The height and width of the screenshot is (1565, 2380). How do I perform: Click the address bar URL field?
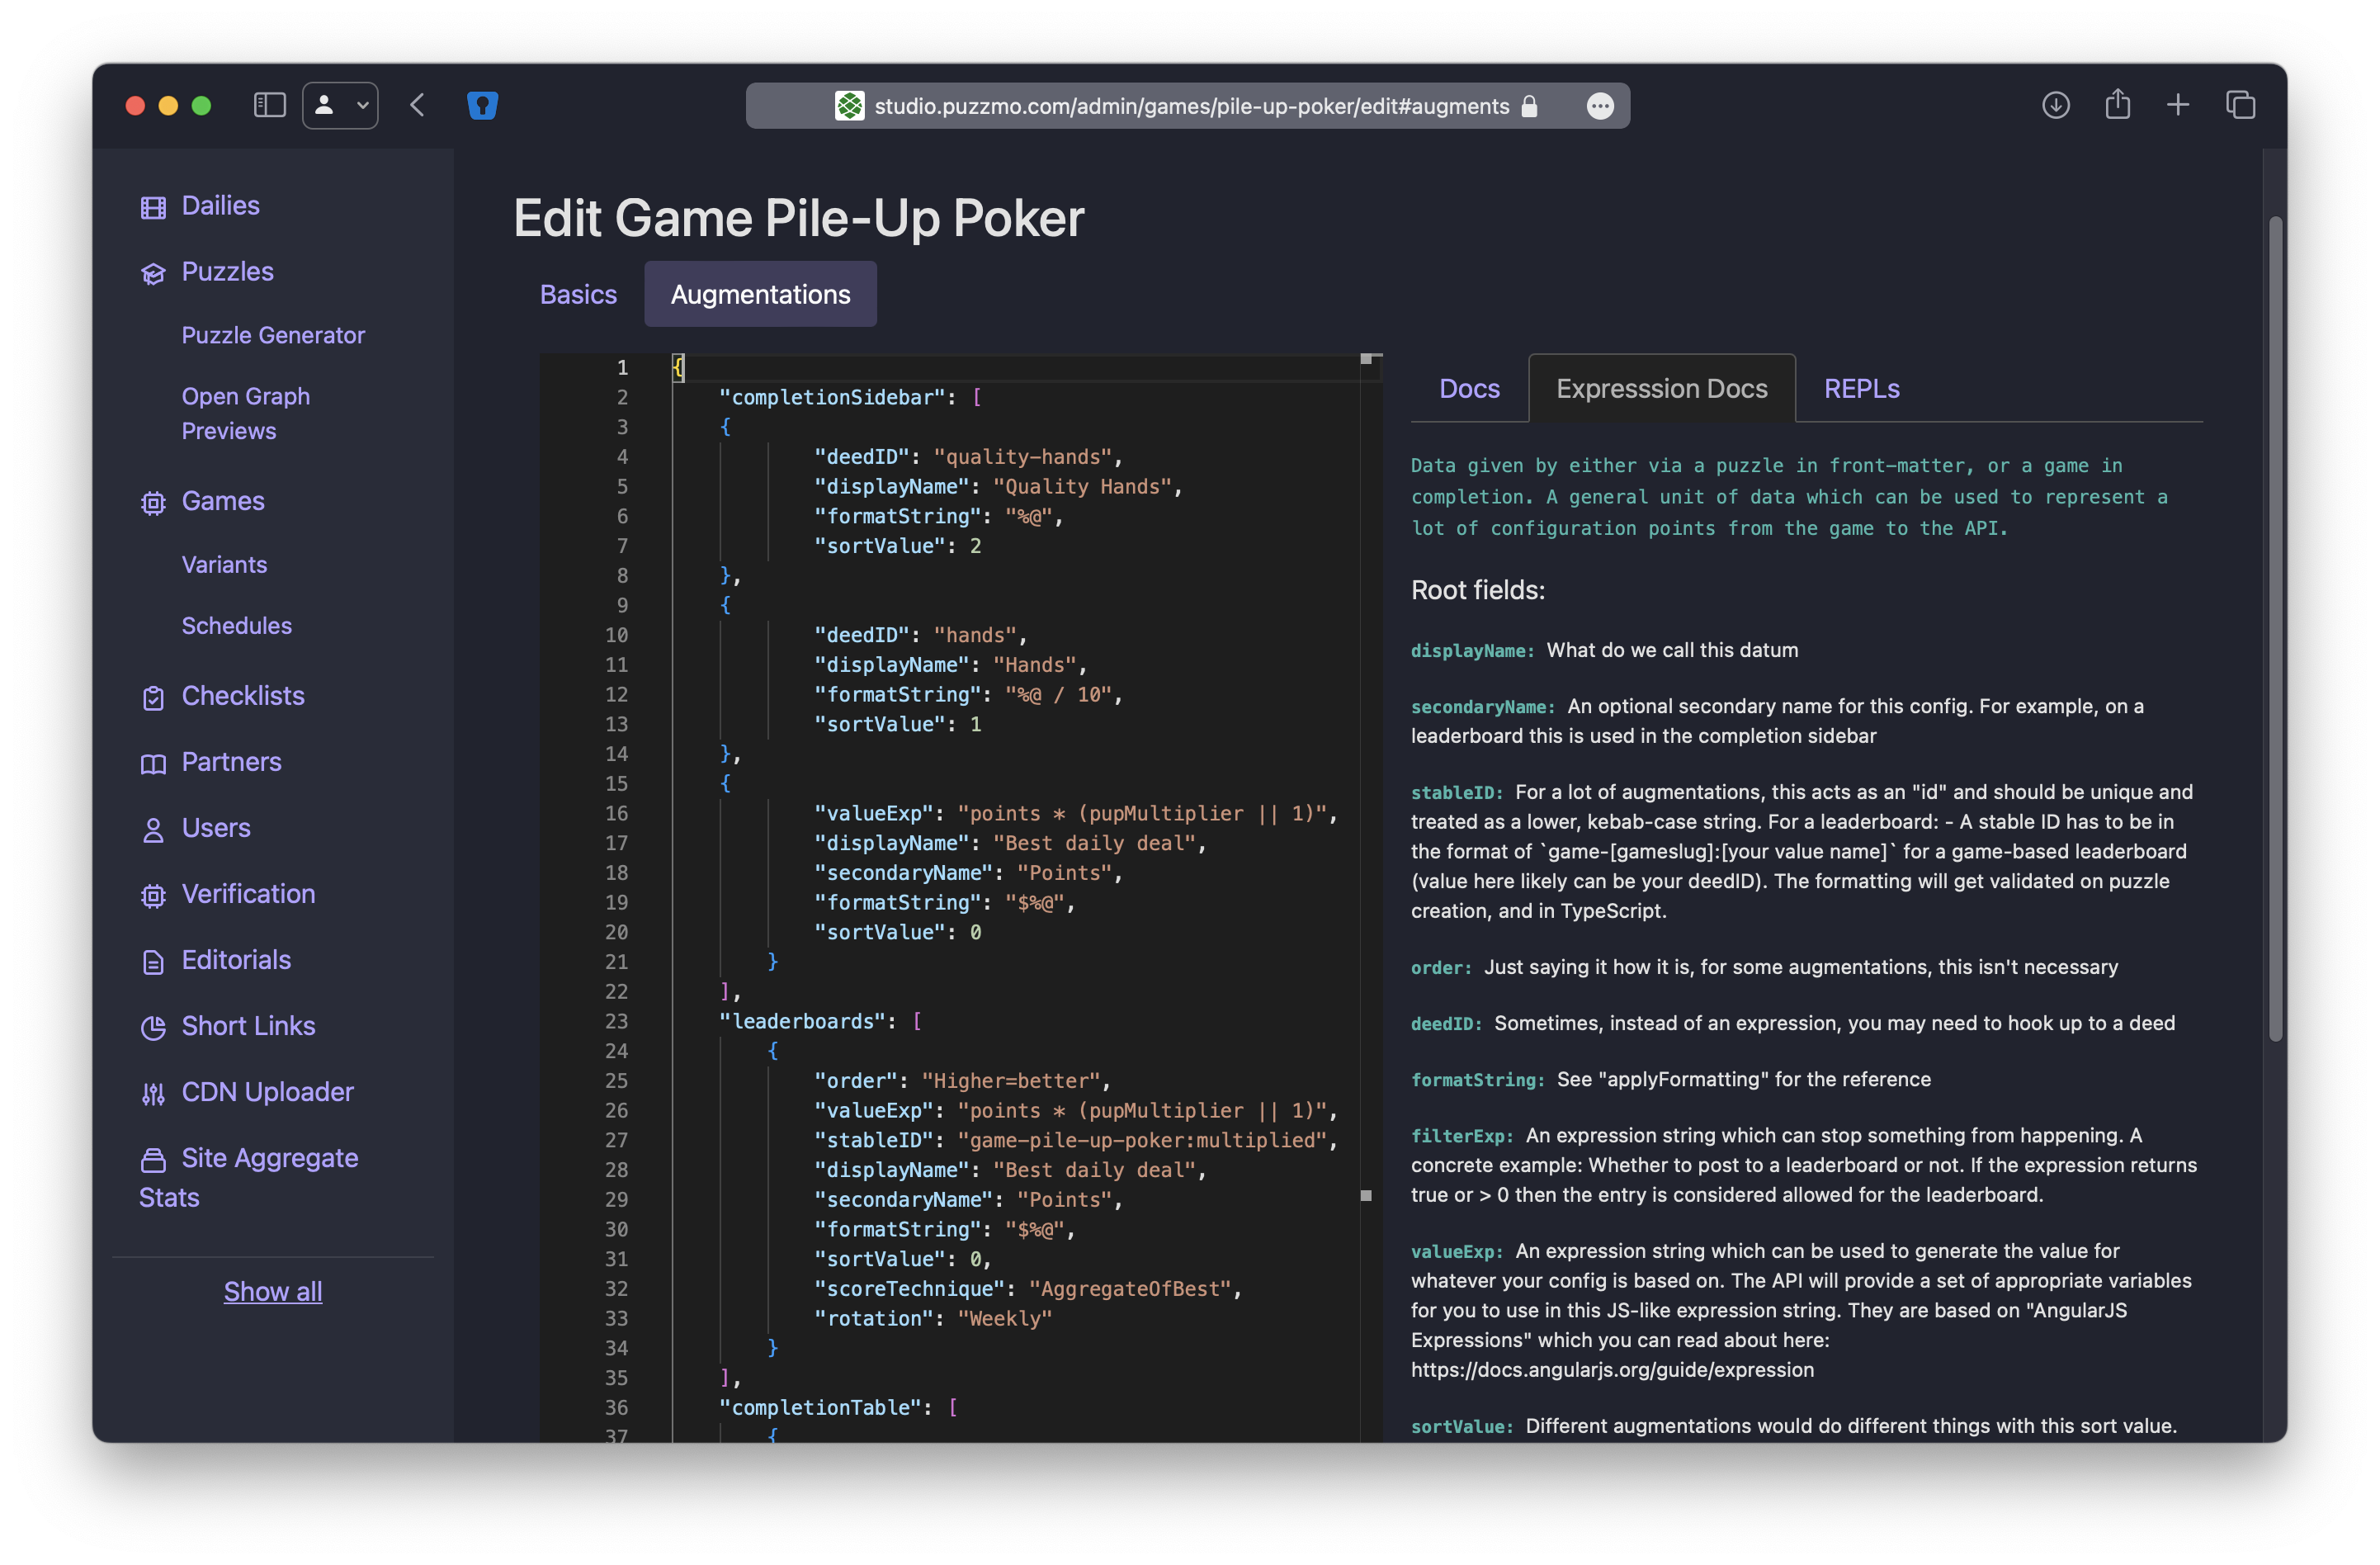[1190, 106]
